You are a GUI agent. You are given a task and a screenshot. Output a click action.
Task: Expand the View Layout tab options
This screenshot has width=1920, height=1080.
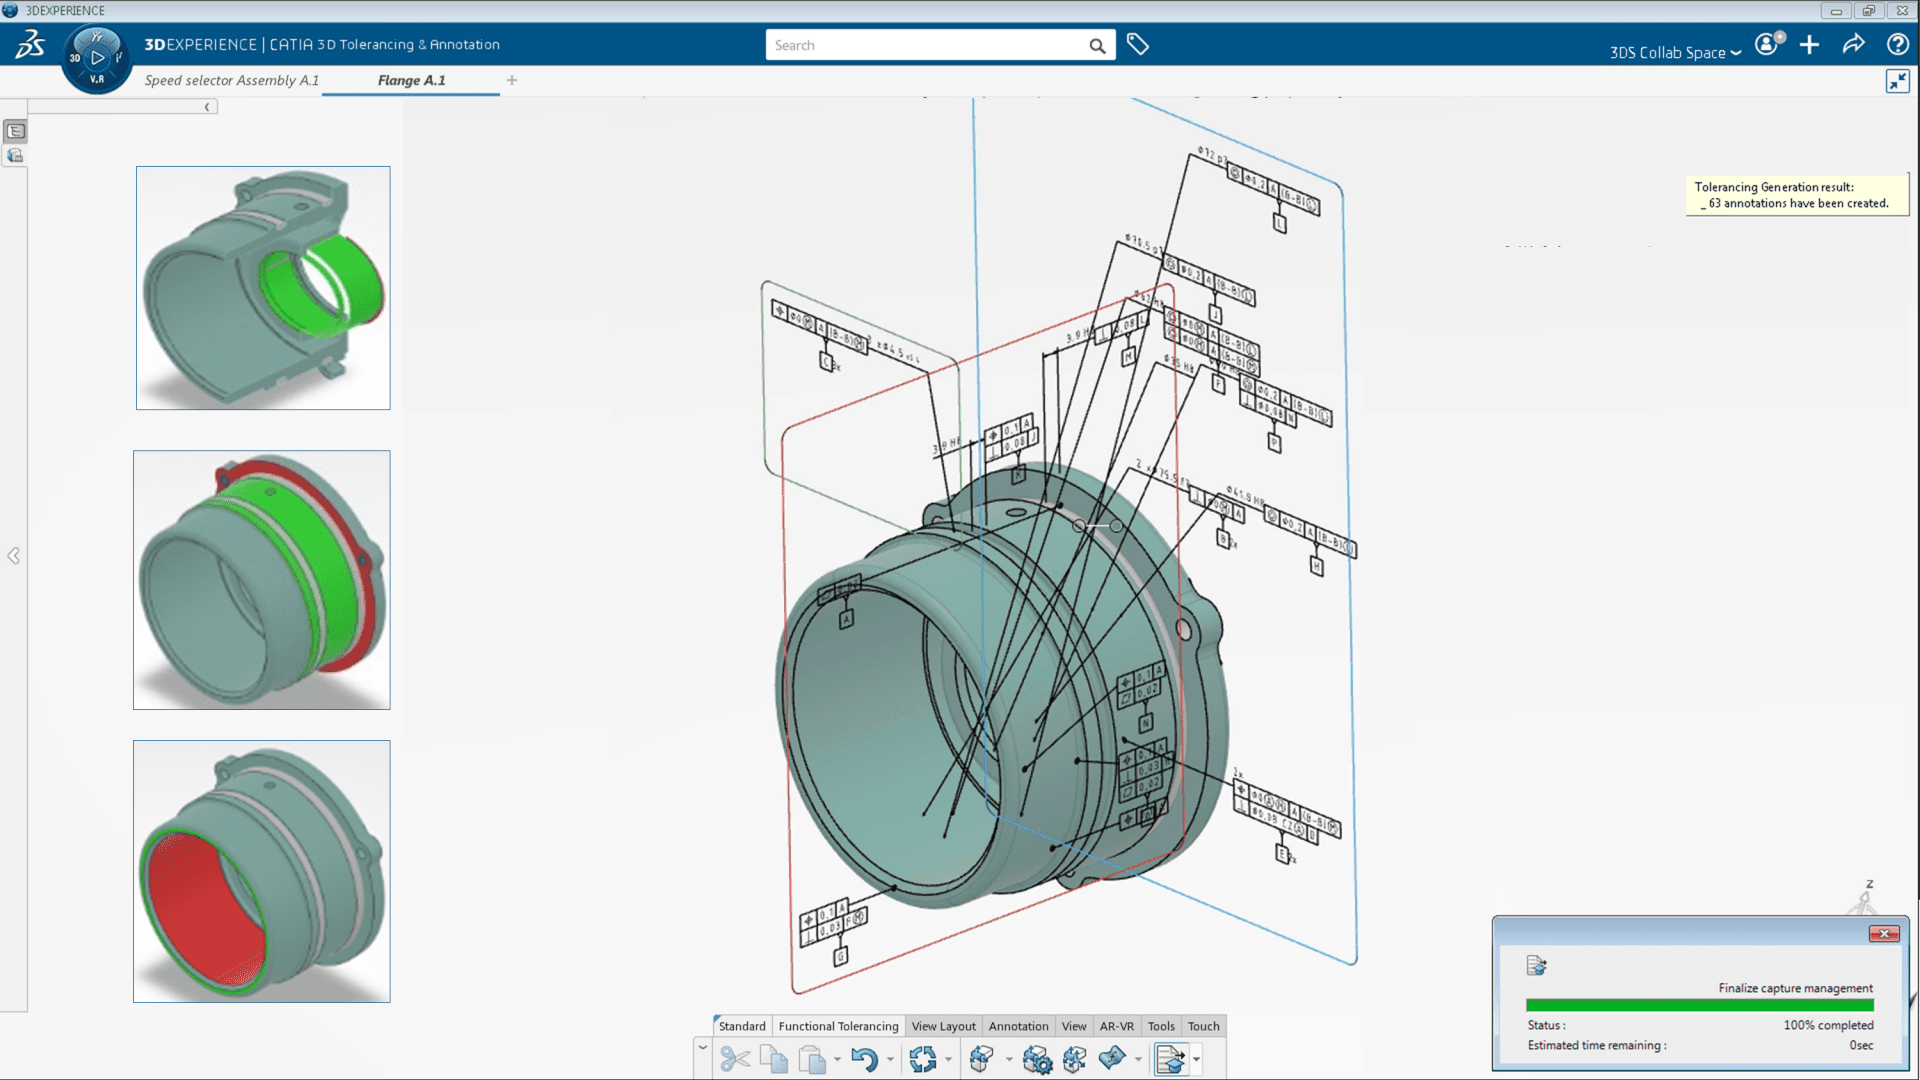(943, 1026)
